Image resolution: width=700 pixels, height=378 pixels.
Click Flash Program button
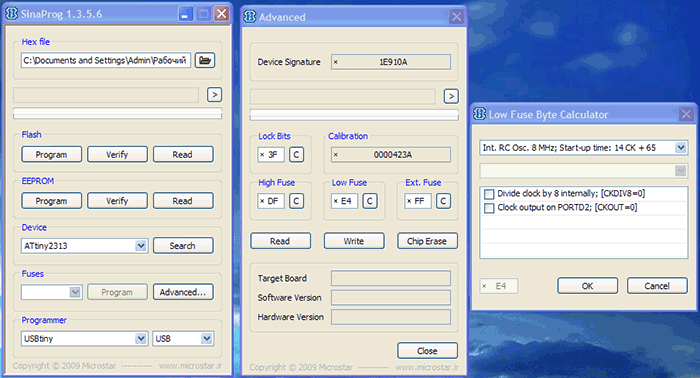[51, 154]
